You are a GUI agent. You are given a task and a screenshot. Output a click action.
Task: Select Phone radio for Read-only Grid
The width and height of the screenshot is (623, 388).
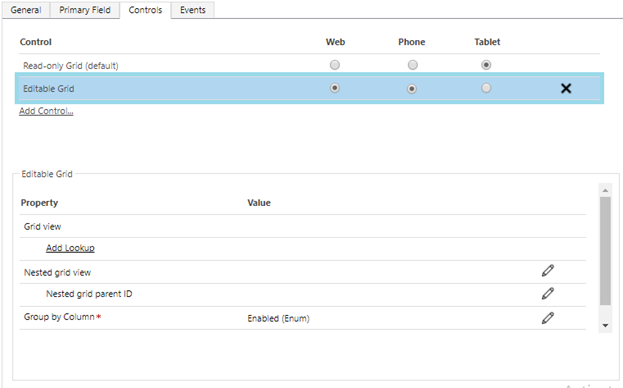tap(412, 65)
